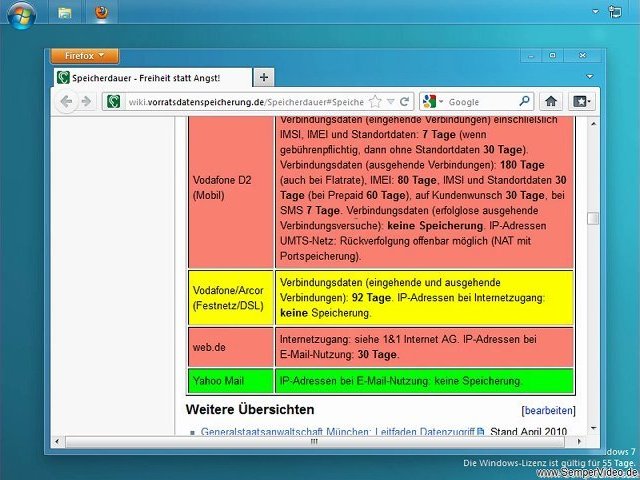Open the URL history dropdown arrow
The image size is (640, 480).
390,101
